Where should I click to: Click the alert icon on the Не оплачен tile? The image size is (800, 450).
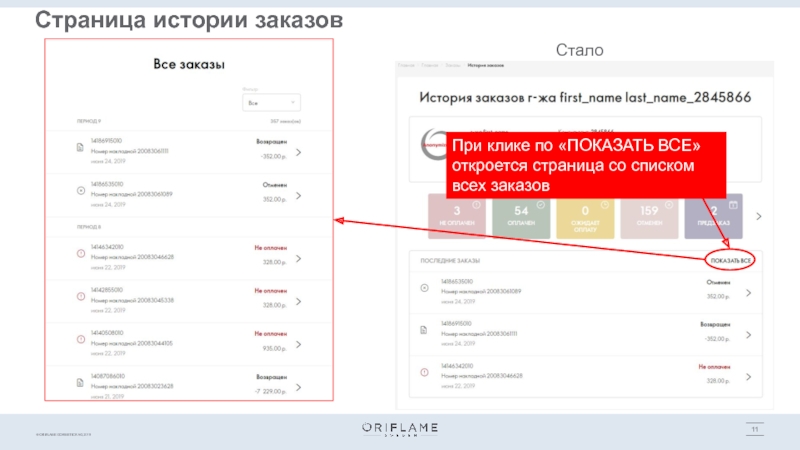pyautogui.click(x=477, y=205)
